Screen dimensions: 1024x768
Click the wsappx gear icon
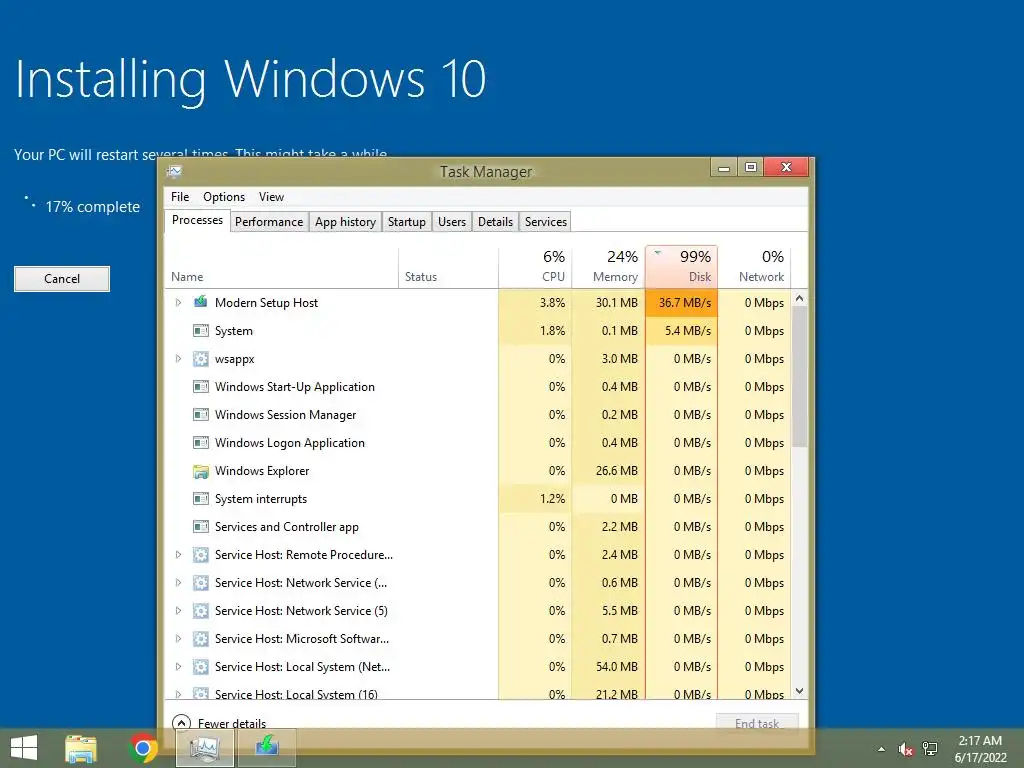pos(200,359)
